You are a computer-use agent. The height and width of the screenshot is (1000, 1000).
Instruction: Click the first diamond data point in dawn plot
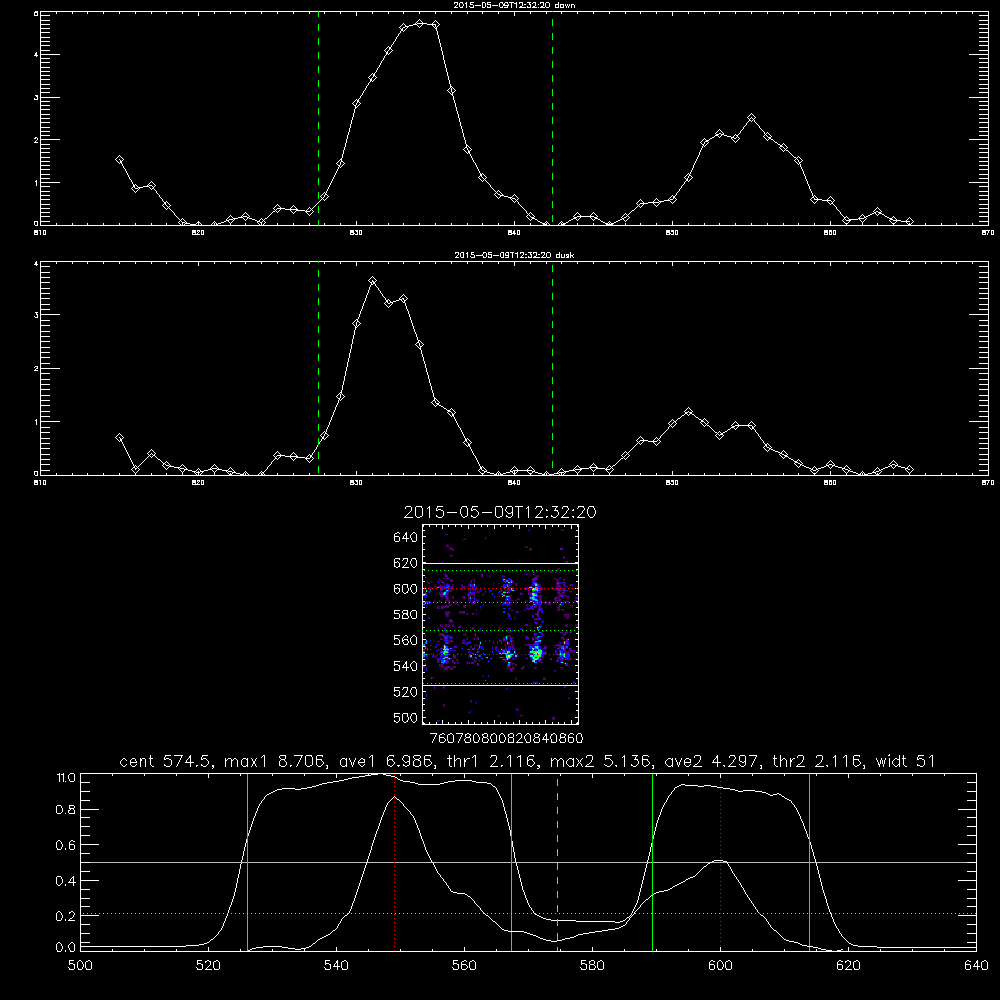tap(119, 159)
